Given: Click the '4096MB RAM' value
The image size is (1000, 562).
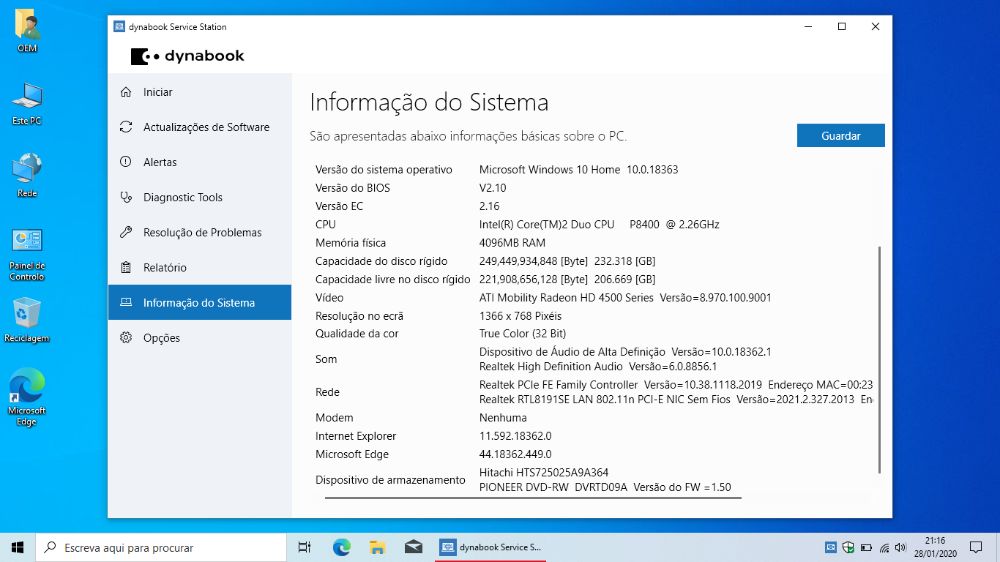Looking at the screenshot, I should [512, 243].
